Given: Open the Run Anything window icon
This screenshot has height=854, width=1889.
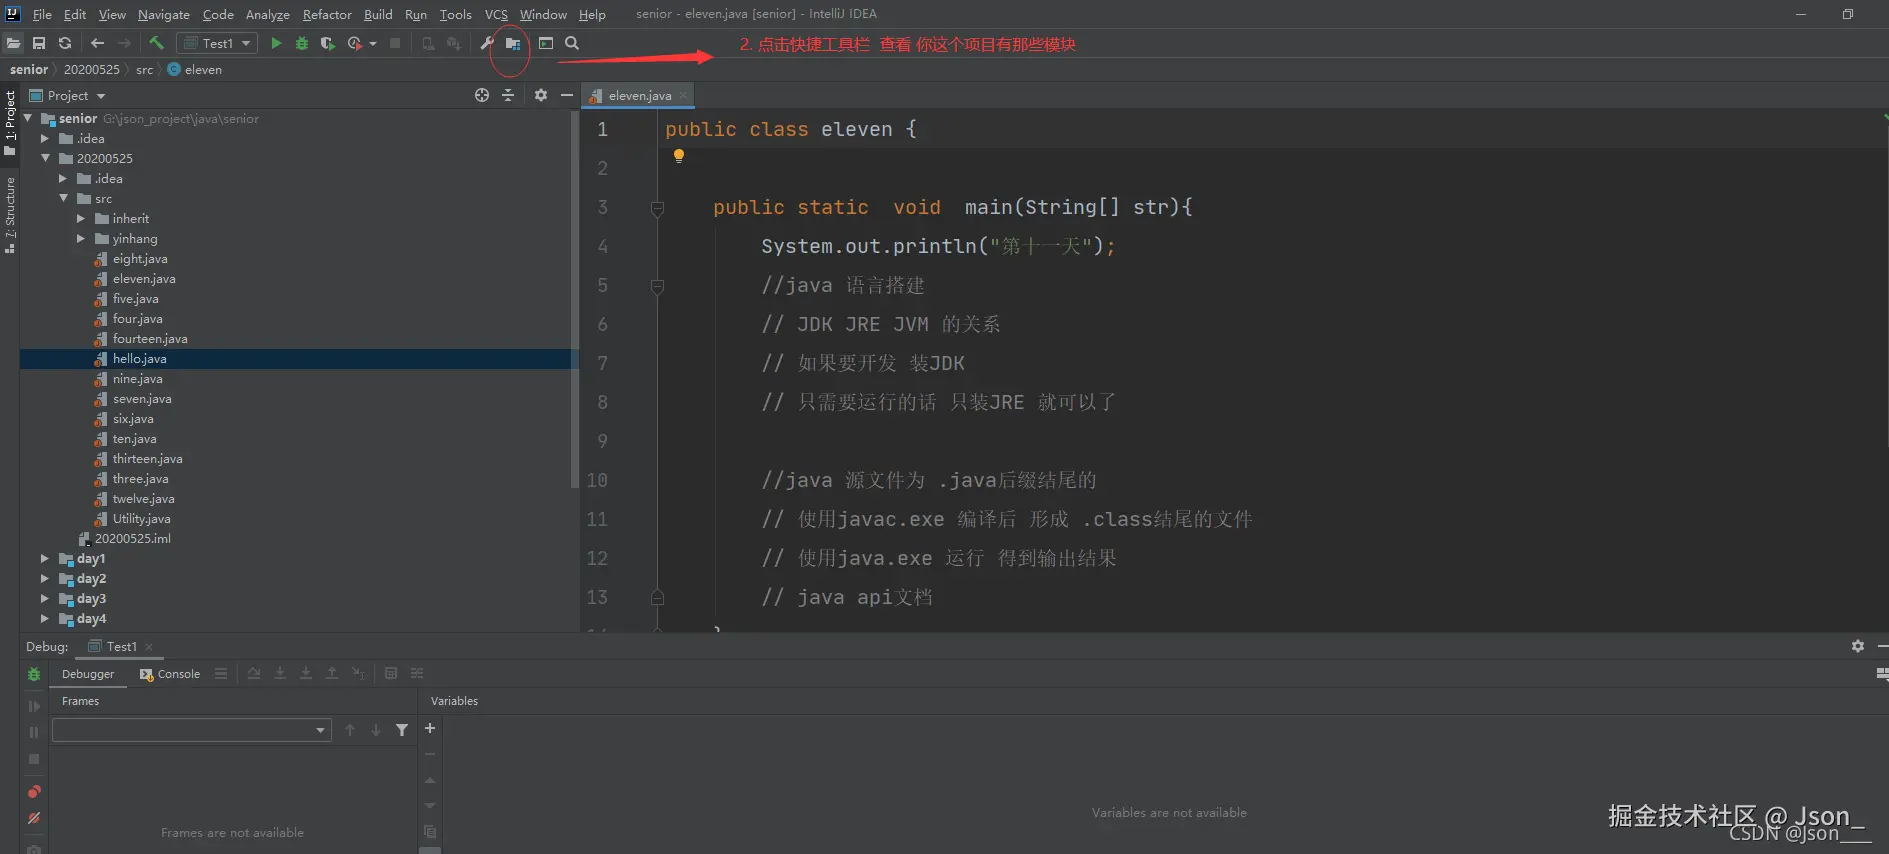Looking at the screenshot, I should [546, 43].
